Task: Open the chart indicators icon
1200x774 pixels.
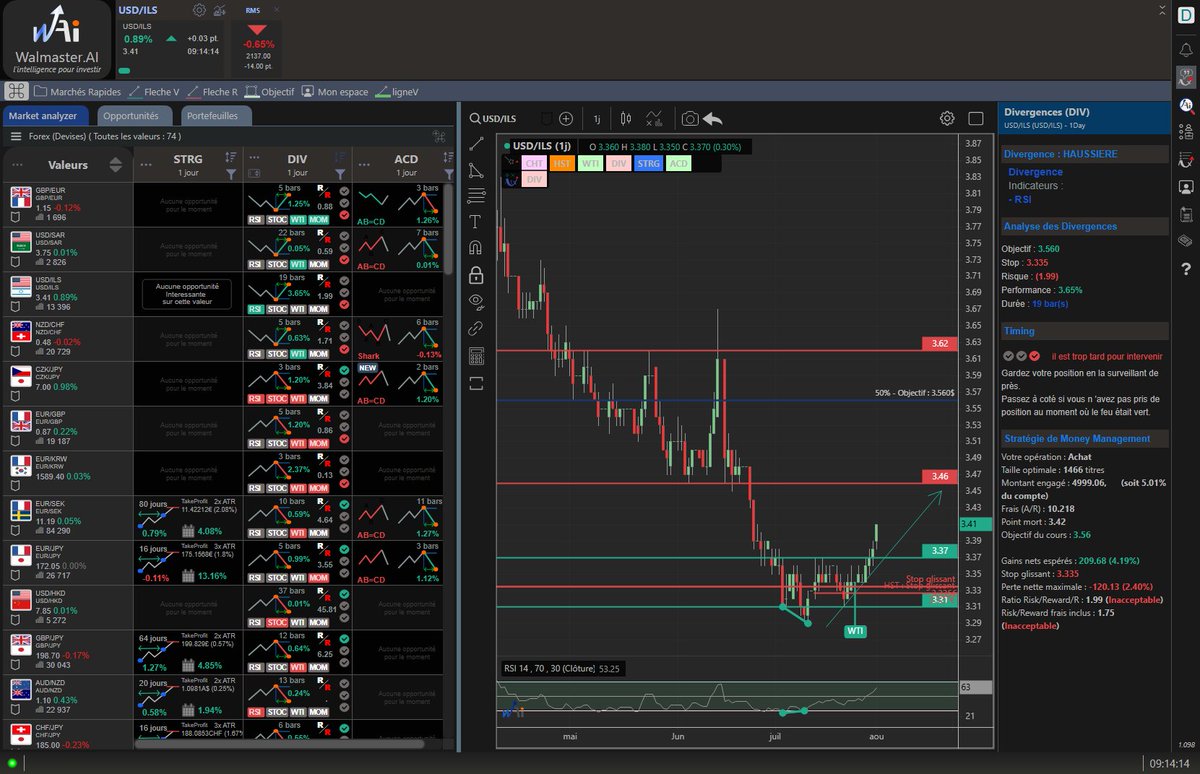Action: pyautogui.click(x=654, y=118)
